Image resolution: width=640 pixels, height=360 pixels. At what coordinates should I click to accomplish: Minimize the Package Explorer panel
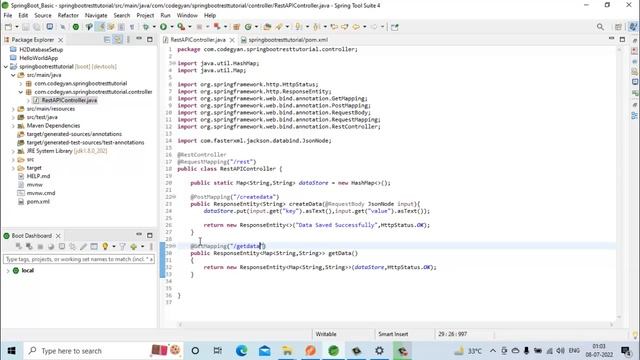(139, 39)
